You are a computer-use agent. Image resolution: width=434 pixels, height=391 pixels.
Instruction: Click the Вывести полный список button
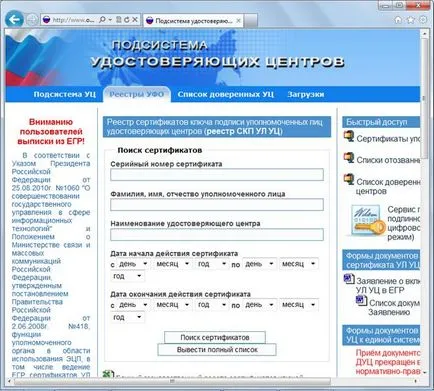[x=217, y=350]
